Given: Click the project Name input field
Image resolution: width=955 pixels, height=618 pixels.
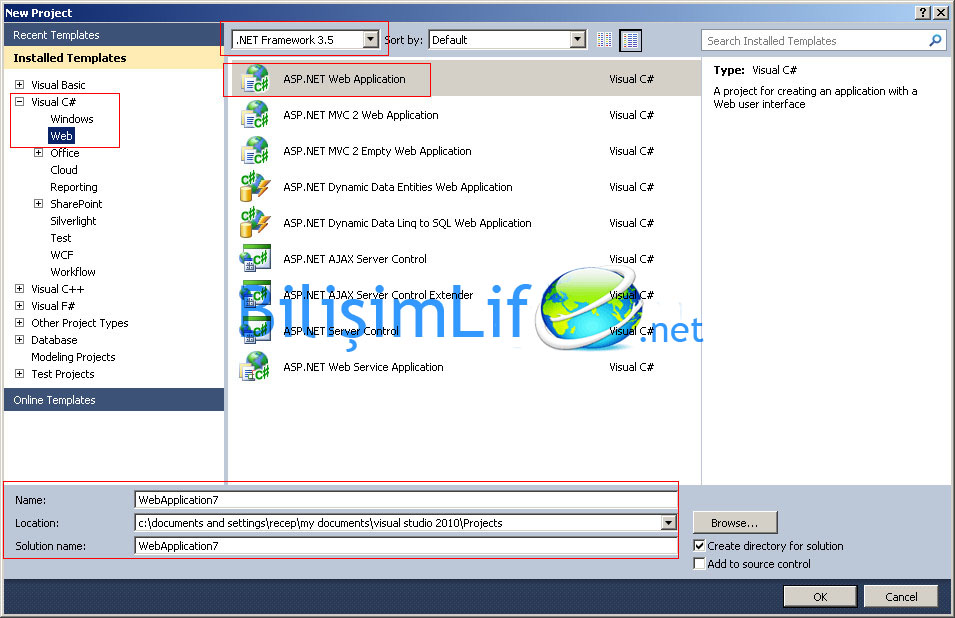Looking at the screenshot, I should [x=406, y=500].
